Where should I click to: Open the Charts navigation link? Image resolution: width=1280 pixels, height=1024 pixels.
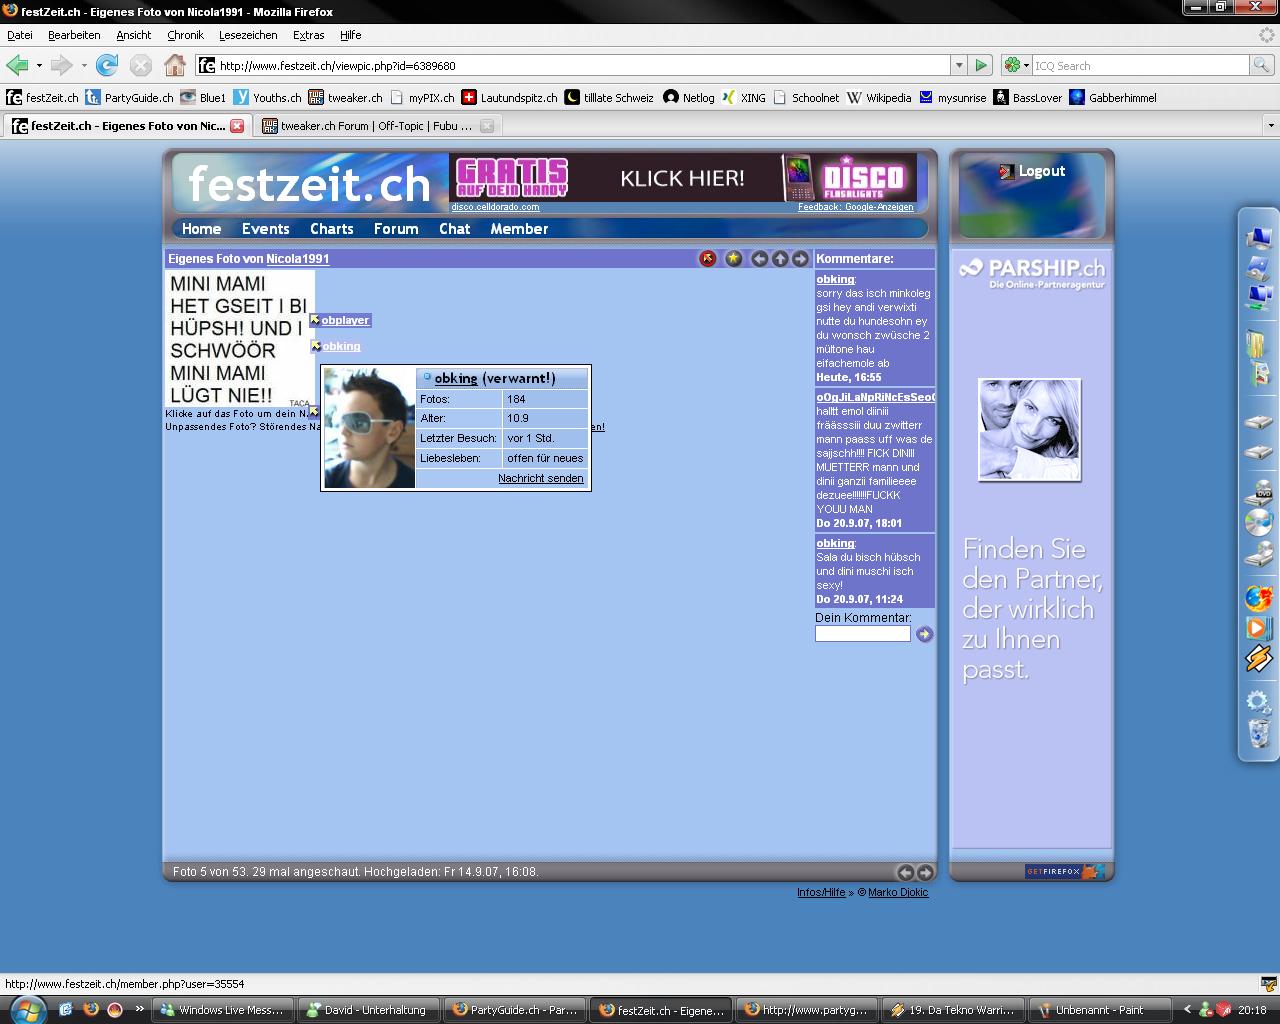(331, 229)
